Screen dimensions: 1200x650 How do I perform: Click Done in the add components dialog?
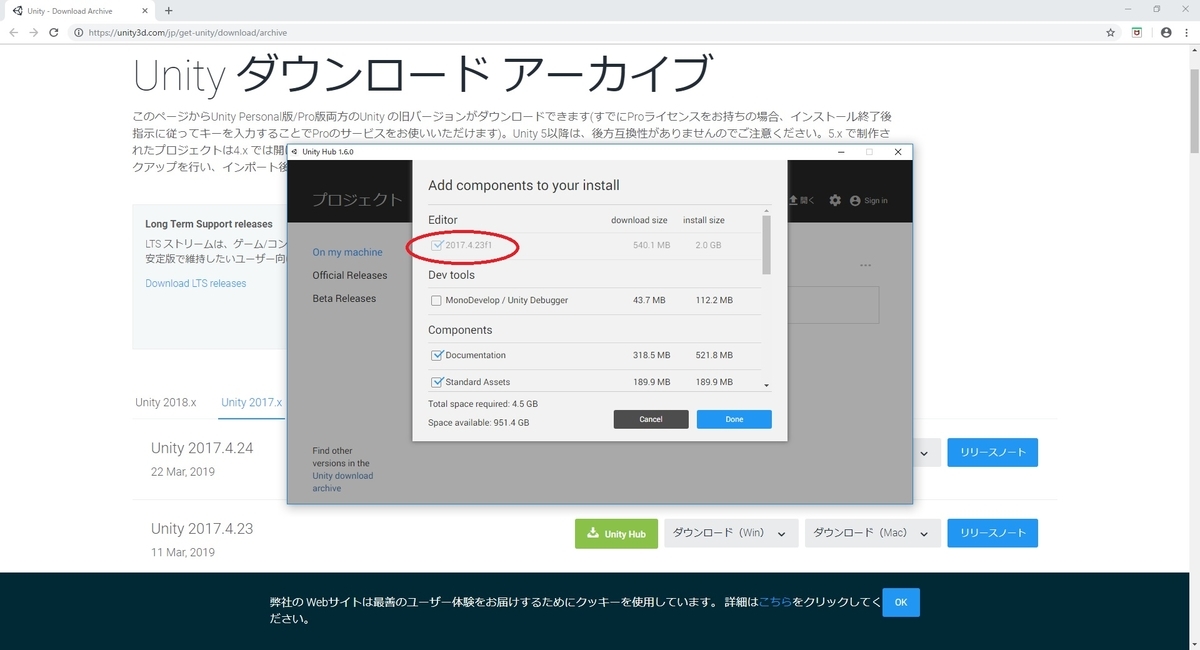734,419
